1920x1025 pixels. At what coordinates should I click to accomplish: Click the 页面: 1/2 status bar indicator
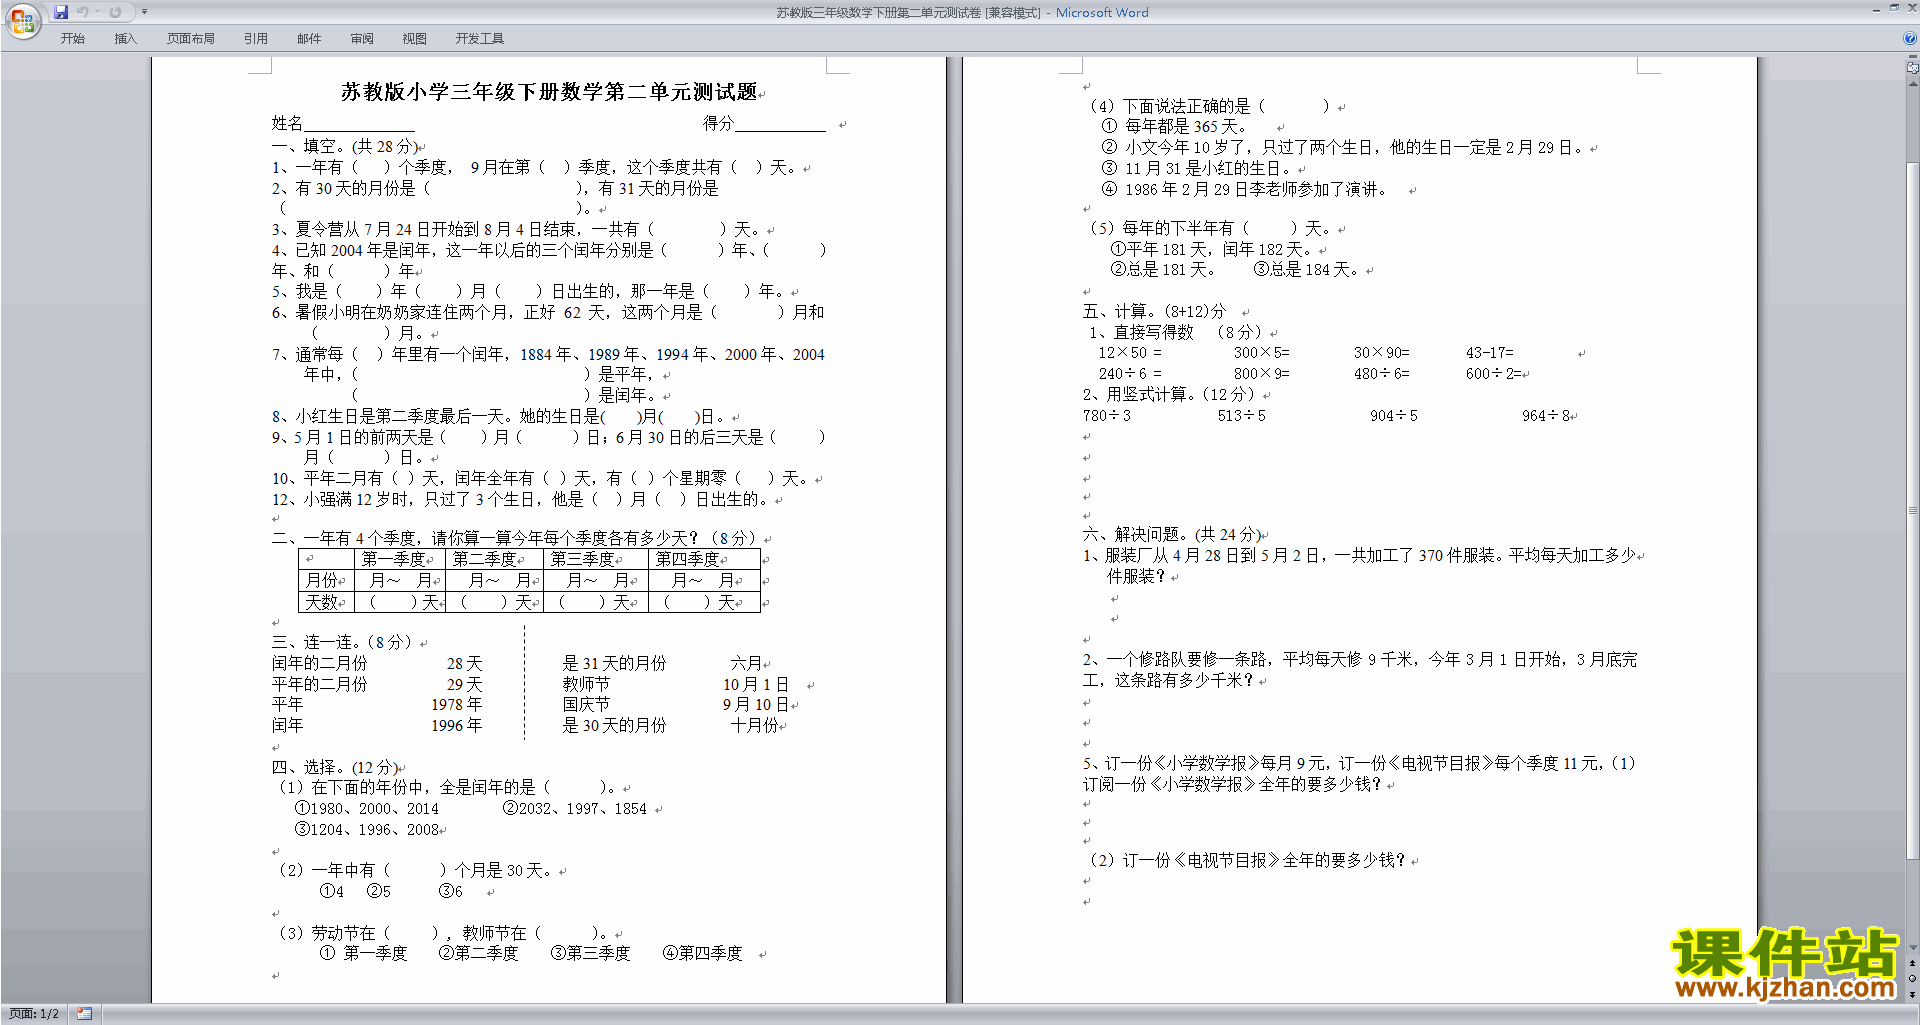[34, 1014]
